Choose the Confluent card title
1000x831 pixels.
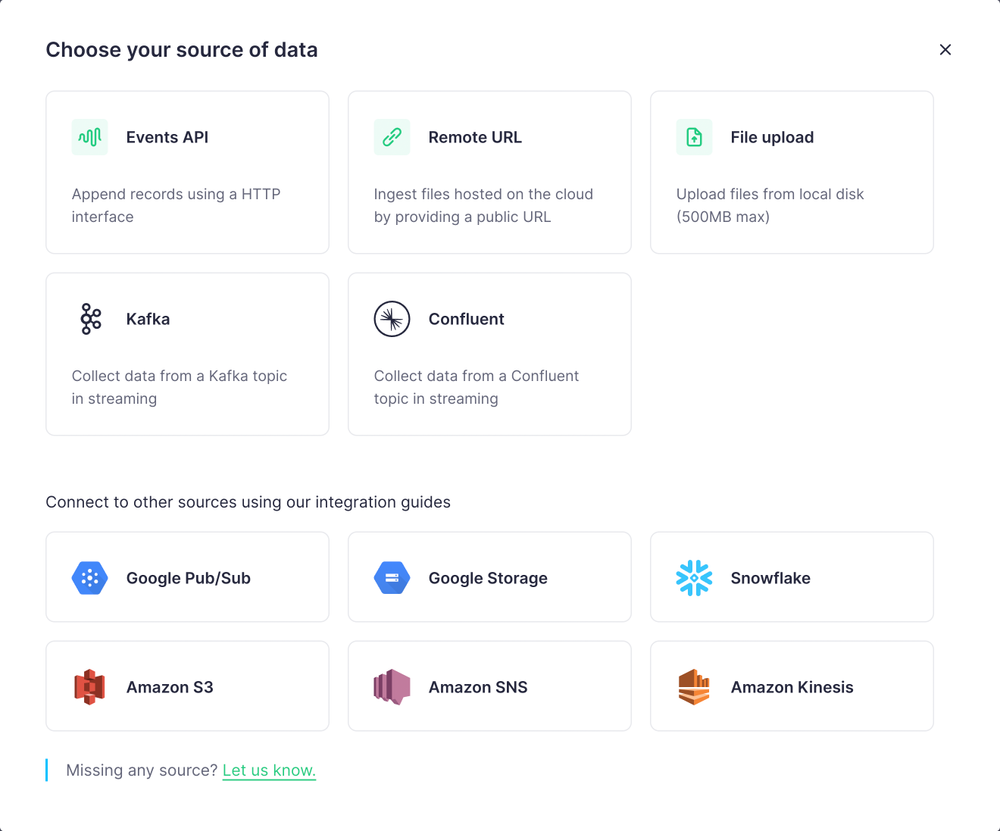pyautogui.click(x=466, y=319)
